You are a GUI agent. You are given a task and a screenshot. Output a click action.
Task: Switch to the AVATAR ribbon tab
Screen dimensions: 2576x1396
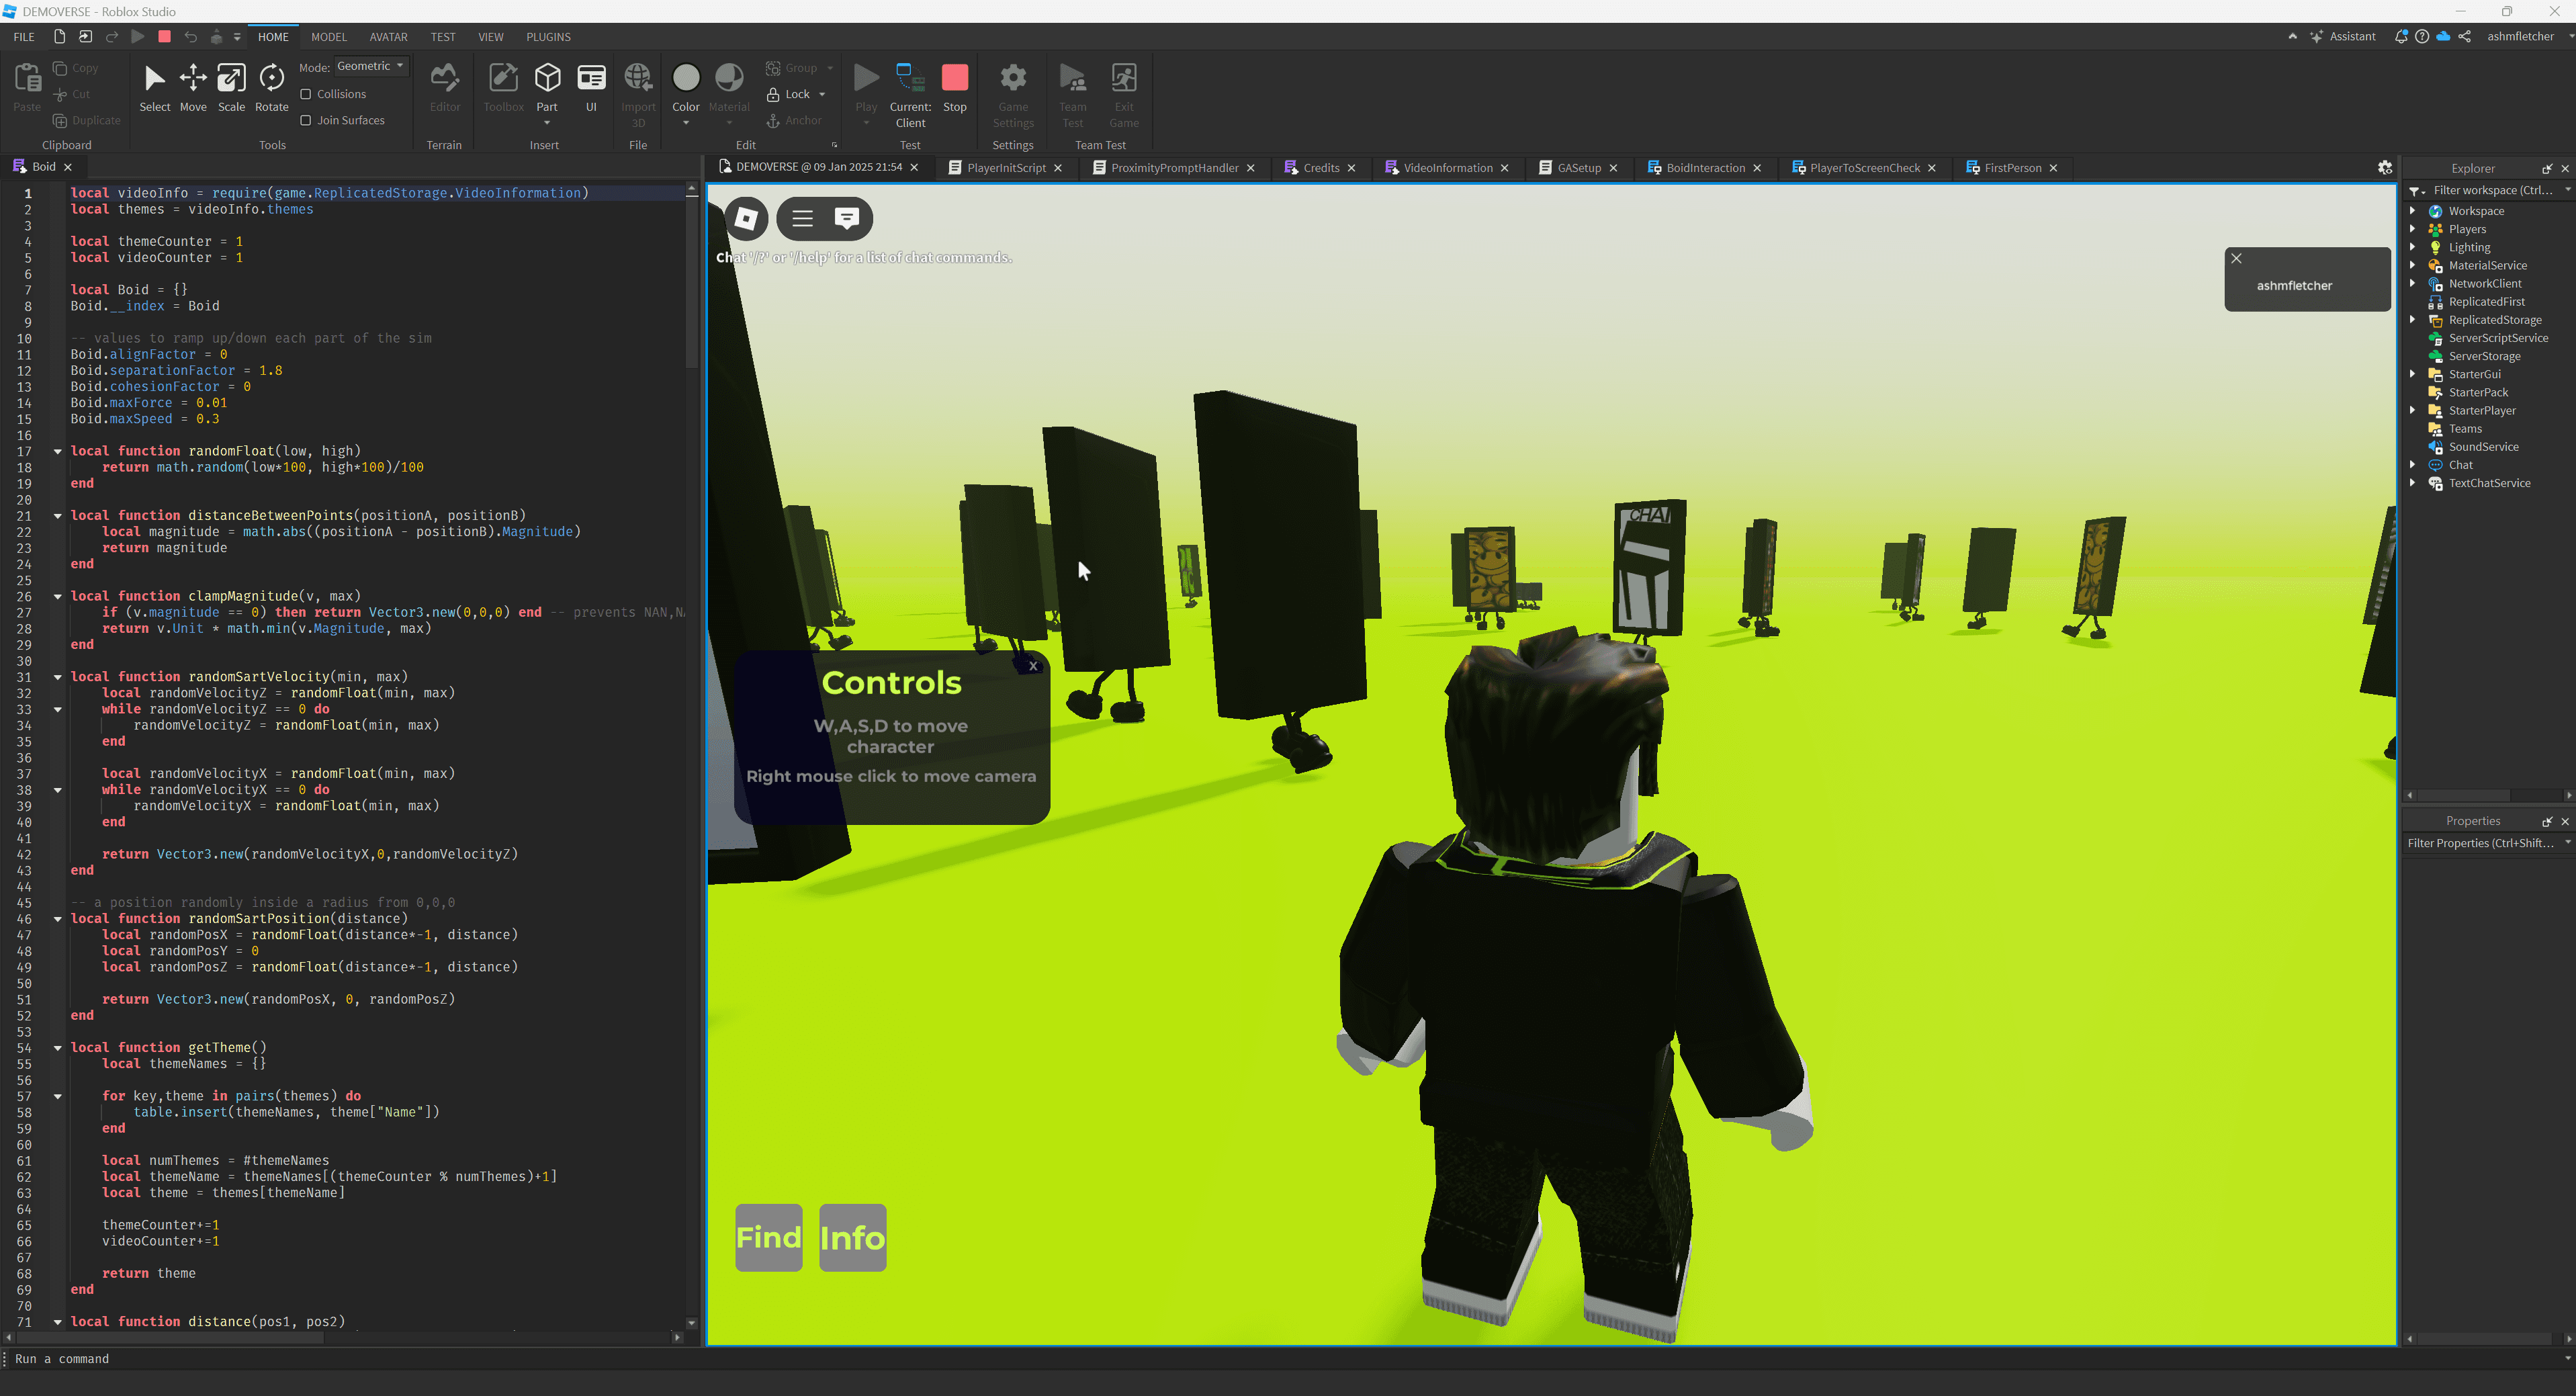(x=388, y=37)
